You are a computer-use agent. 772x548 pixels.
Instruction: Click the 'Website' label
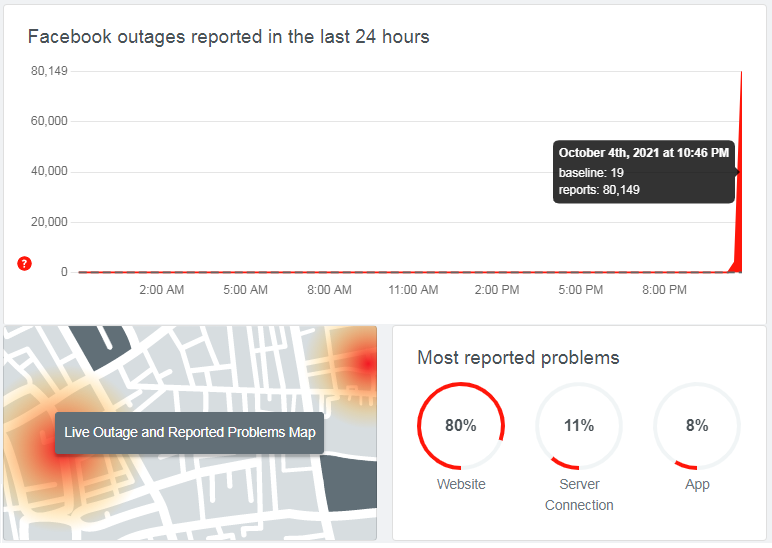(x=461, y=484)
